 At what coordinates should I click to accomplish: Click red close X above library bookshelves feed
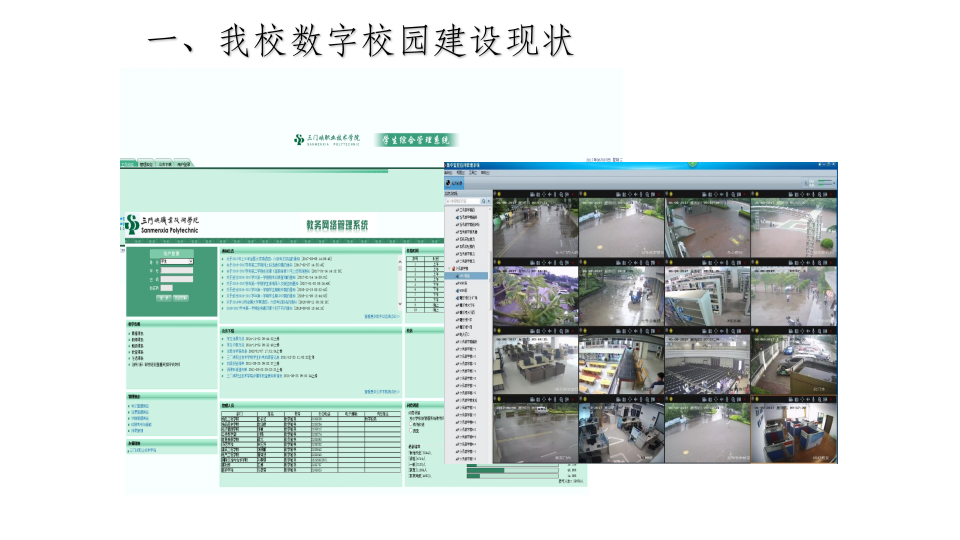744,263
